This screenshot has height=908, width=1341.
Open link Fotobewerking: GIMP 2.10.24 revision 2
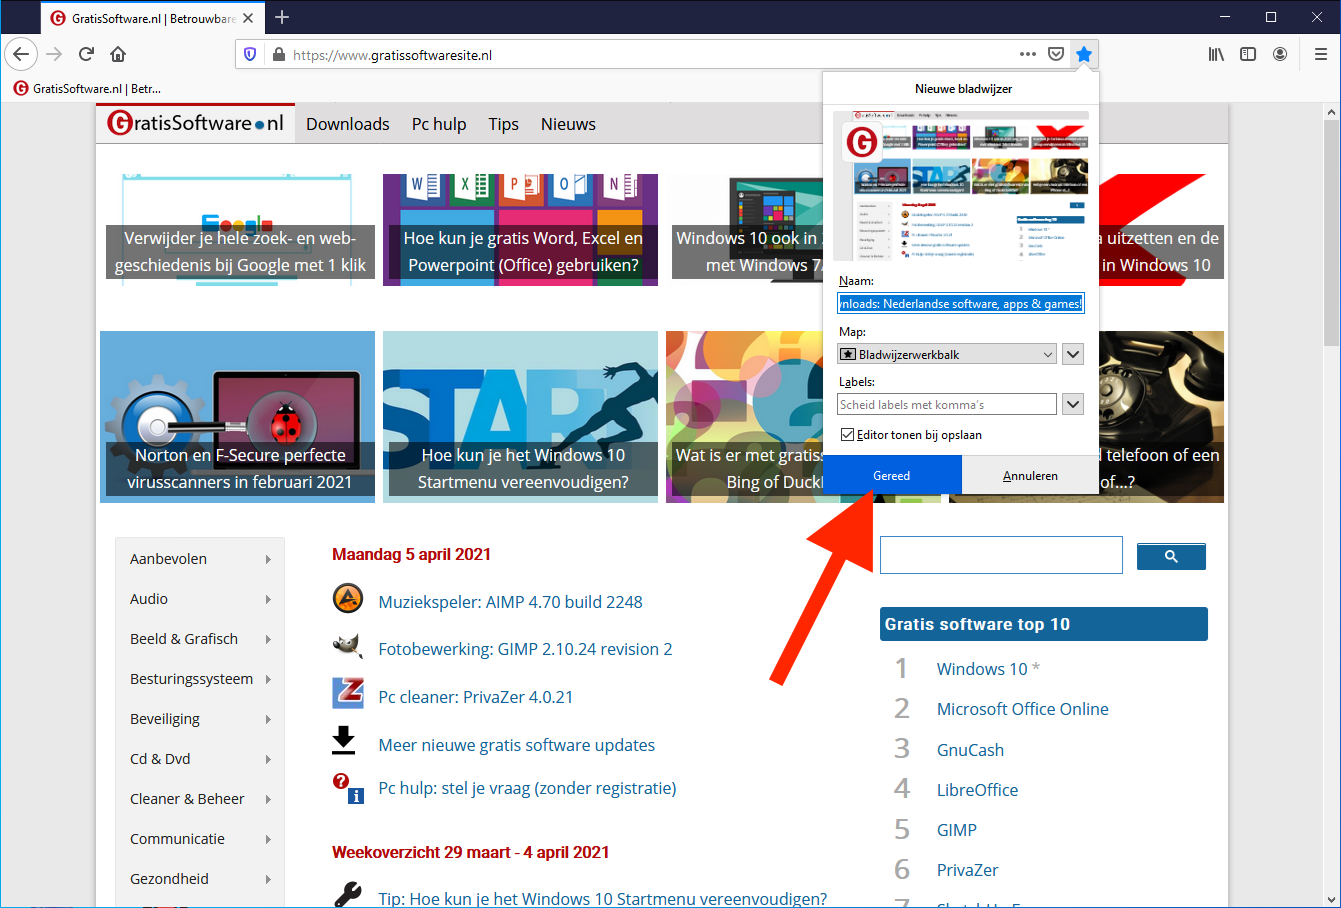click(x=525, y=649)
